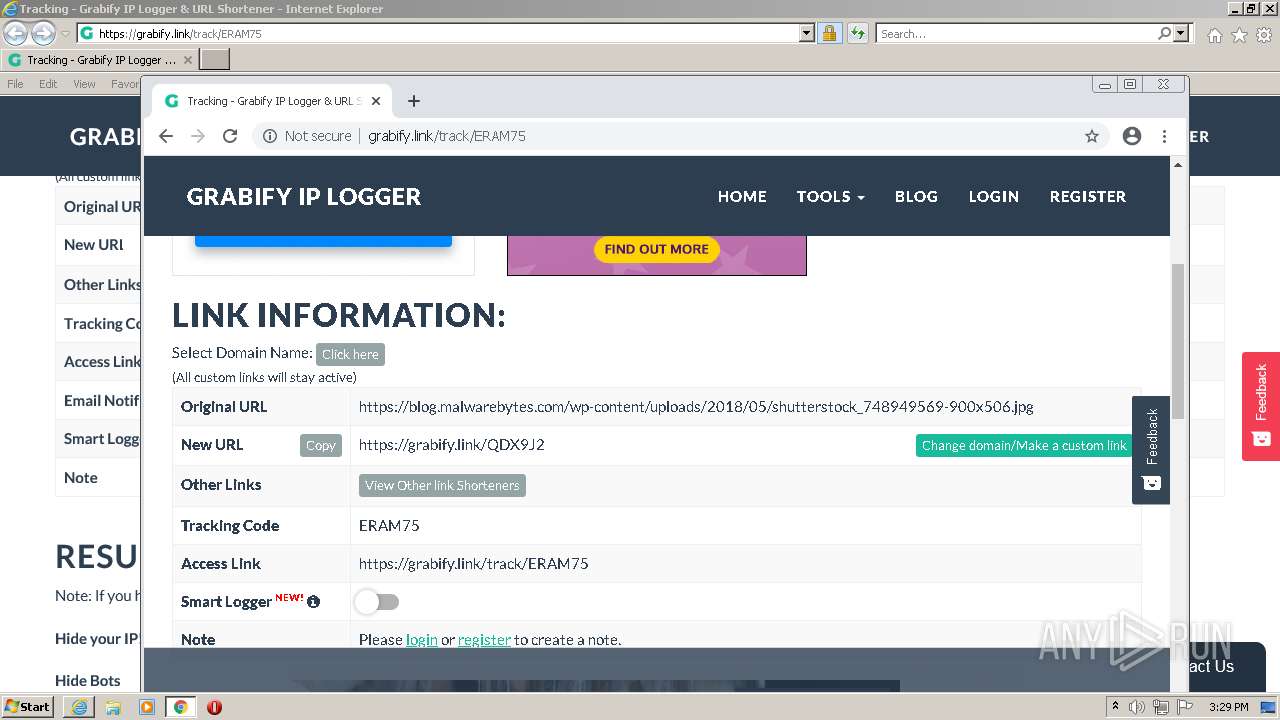Open IE Edit menu
This screenshot has height=720, width=1280.
point(48,84)
